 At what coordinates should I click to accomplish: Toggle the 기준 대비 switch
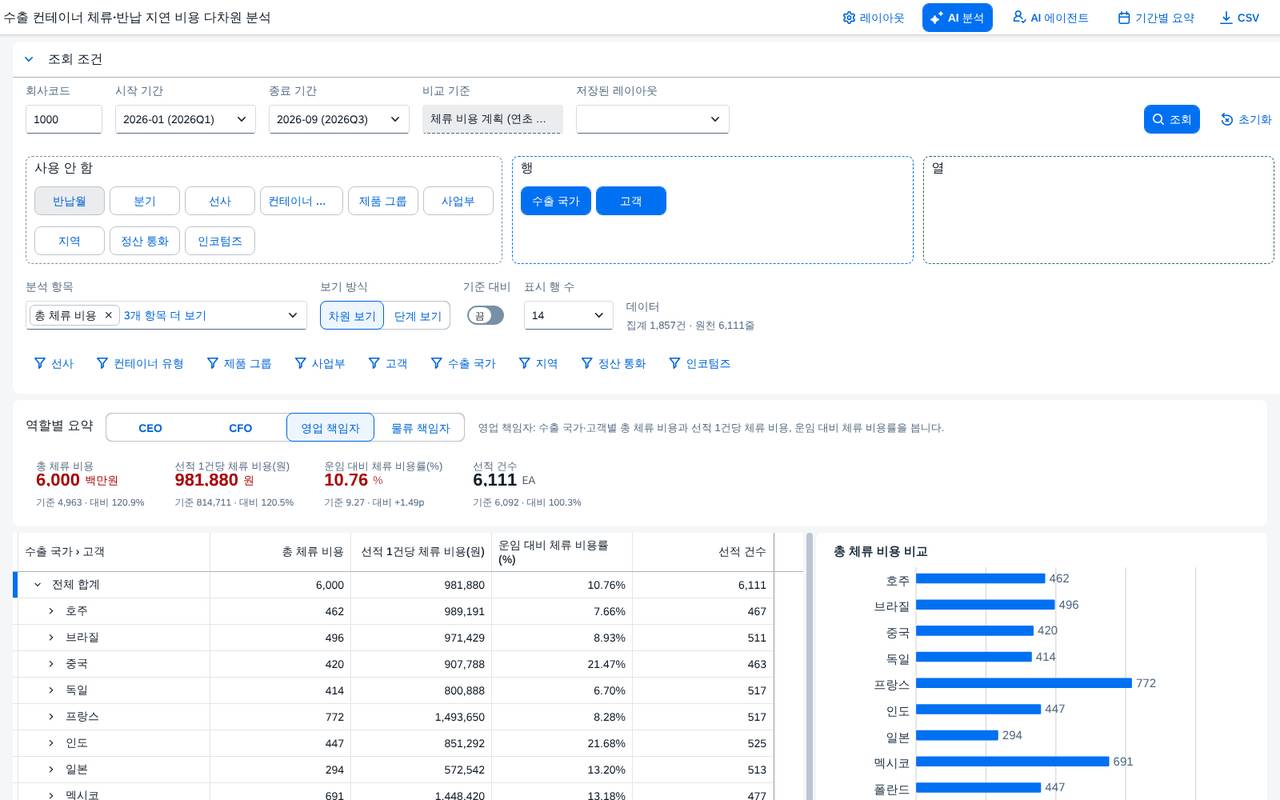click(486, 315)
